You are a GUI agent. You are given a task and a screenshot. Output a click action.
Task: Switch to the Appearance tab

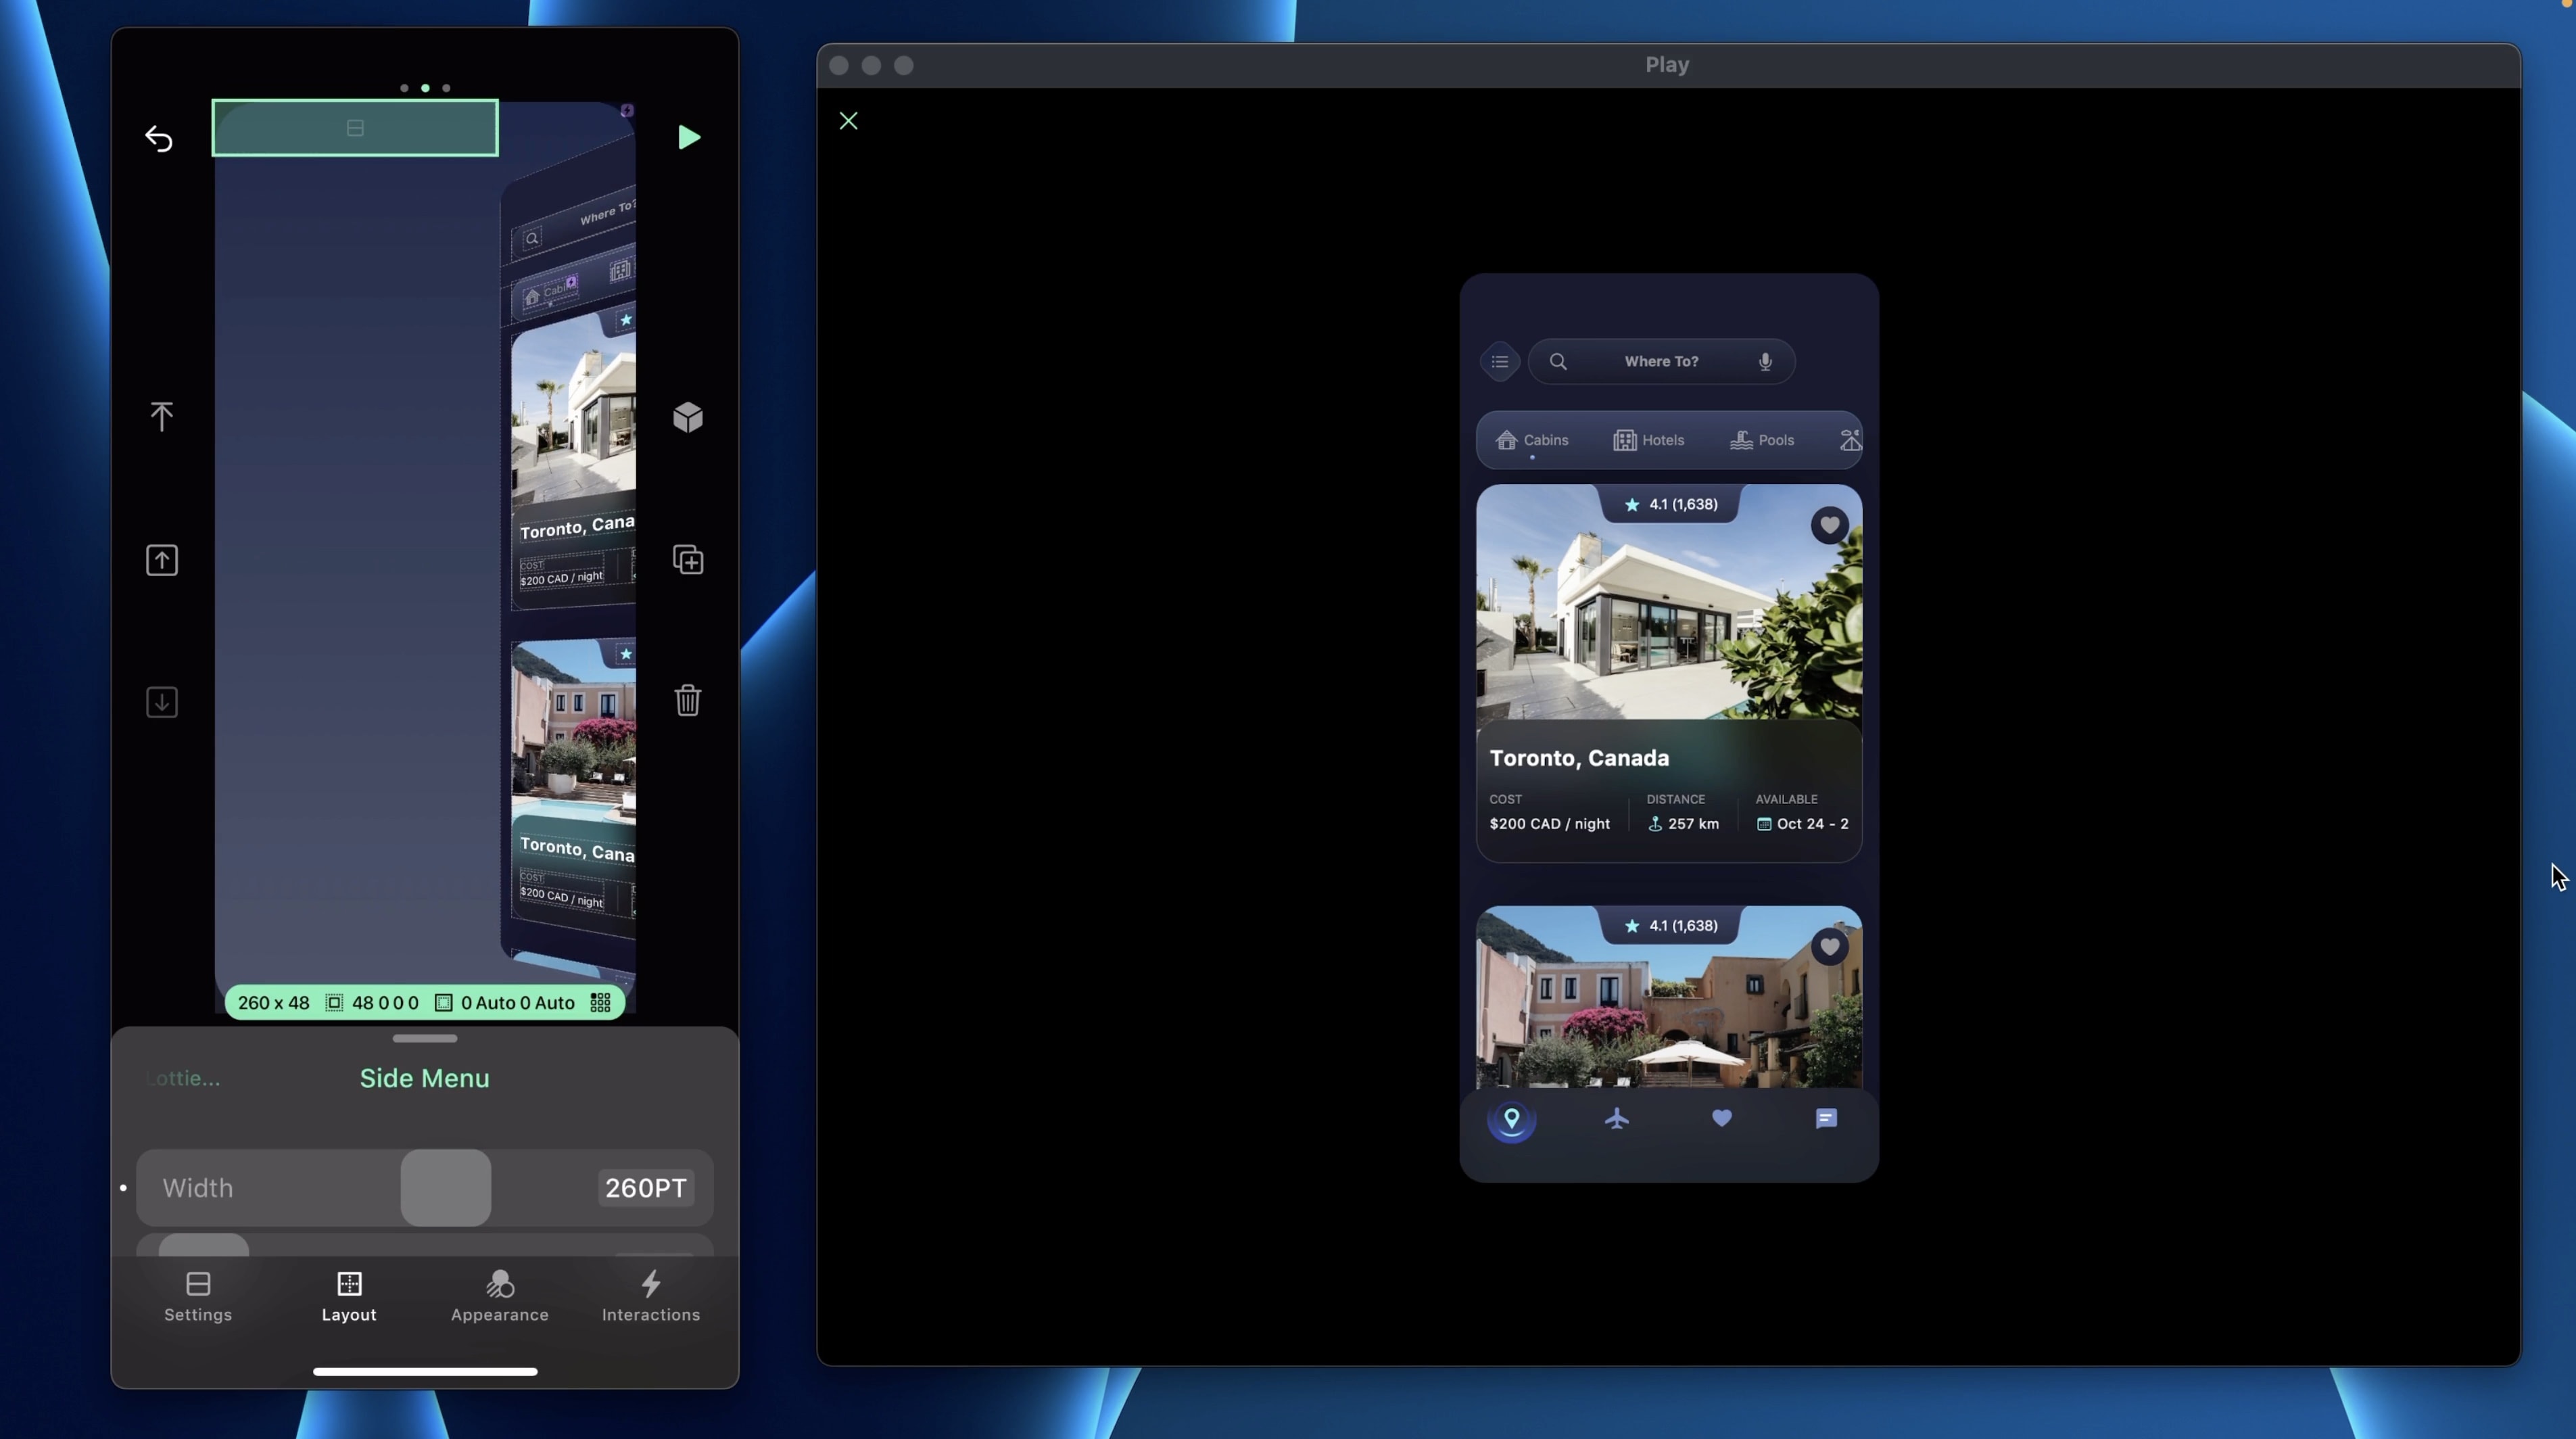point(499,1296)
